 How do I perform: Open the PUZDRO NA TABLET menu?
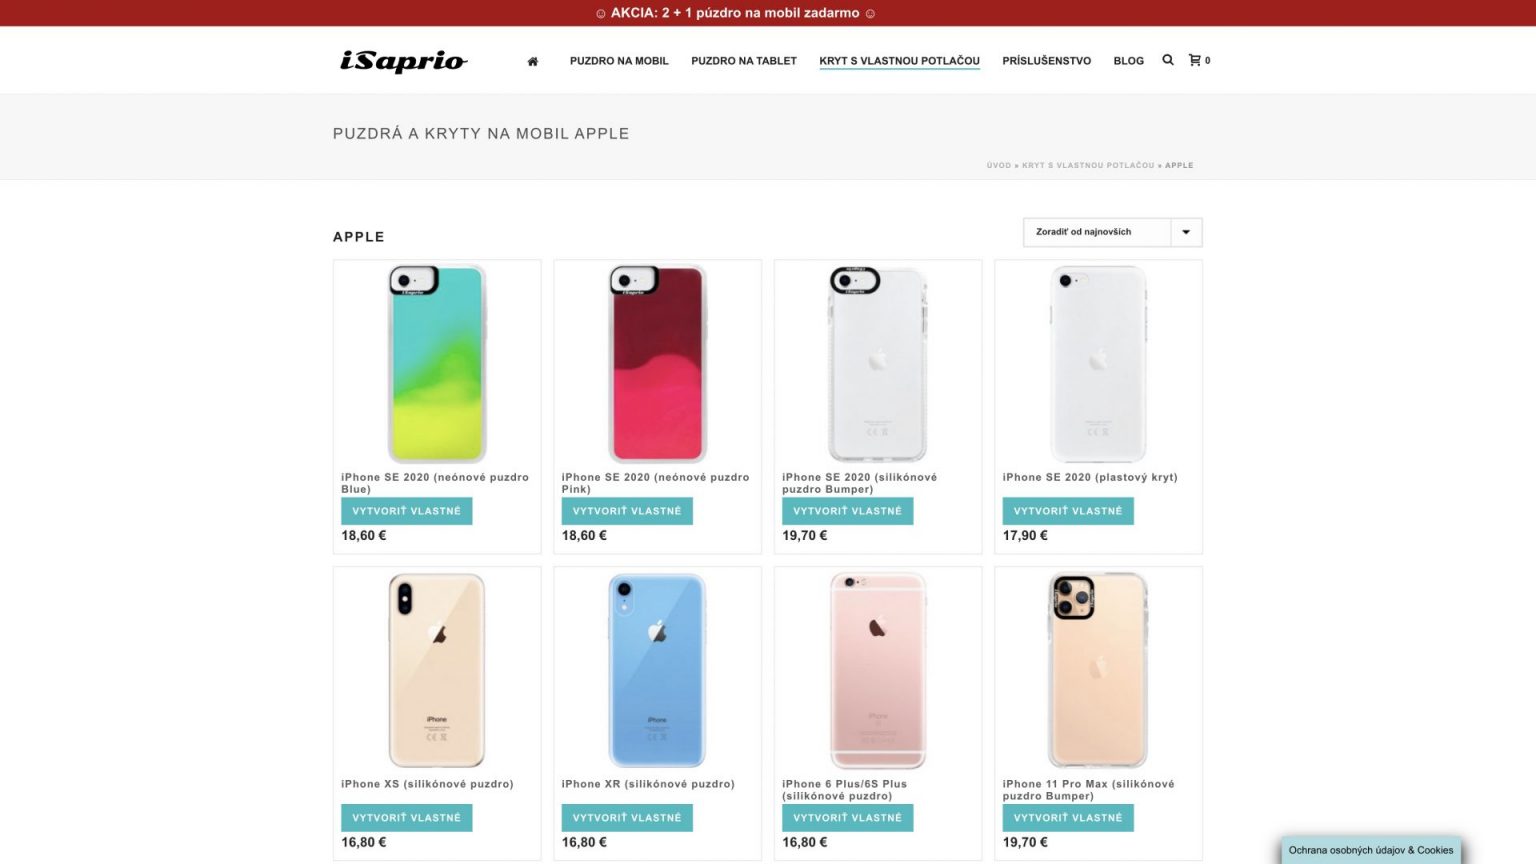744,61
